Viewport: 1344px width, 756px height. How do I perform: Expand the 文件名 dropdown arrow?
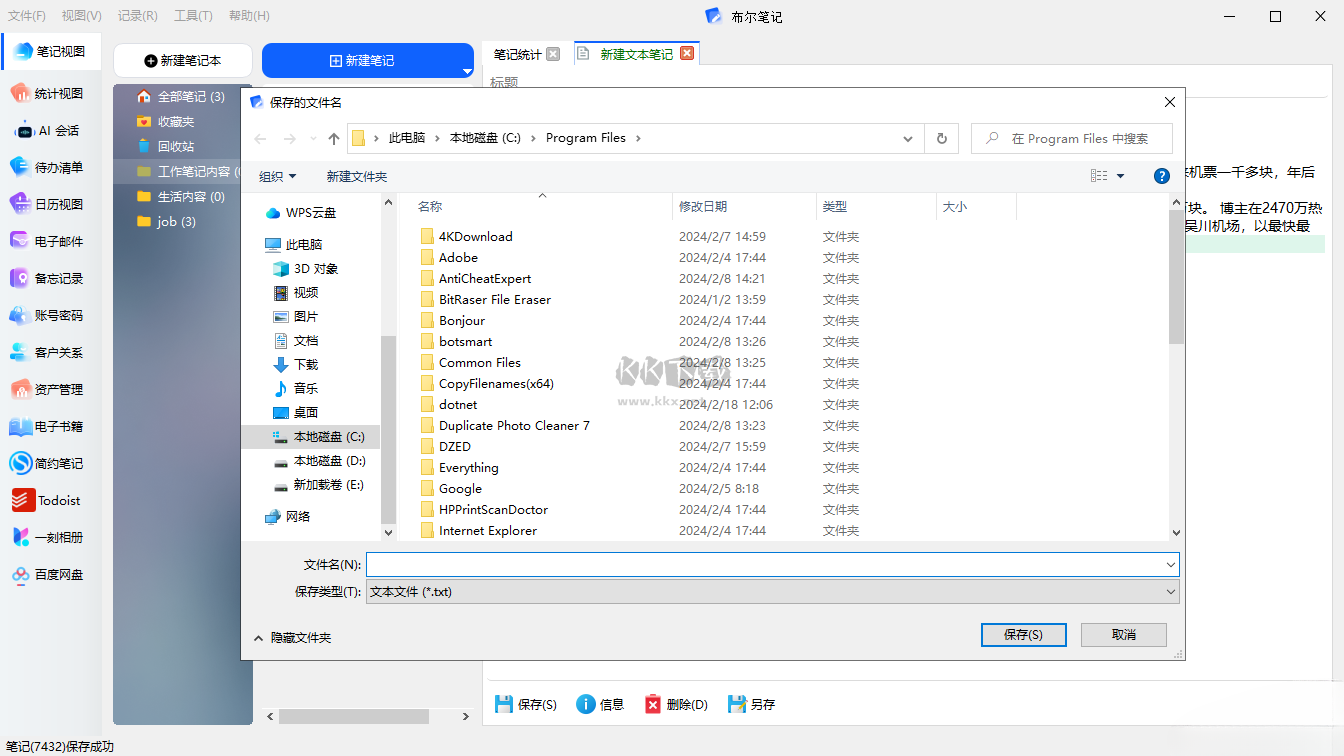[x=1170, y=565]
